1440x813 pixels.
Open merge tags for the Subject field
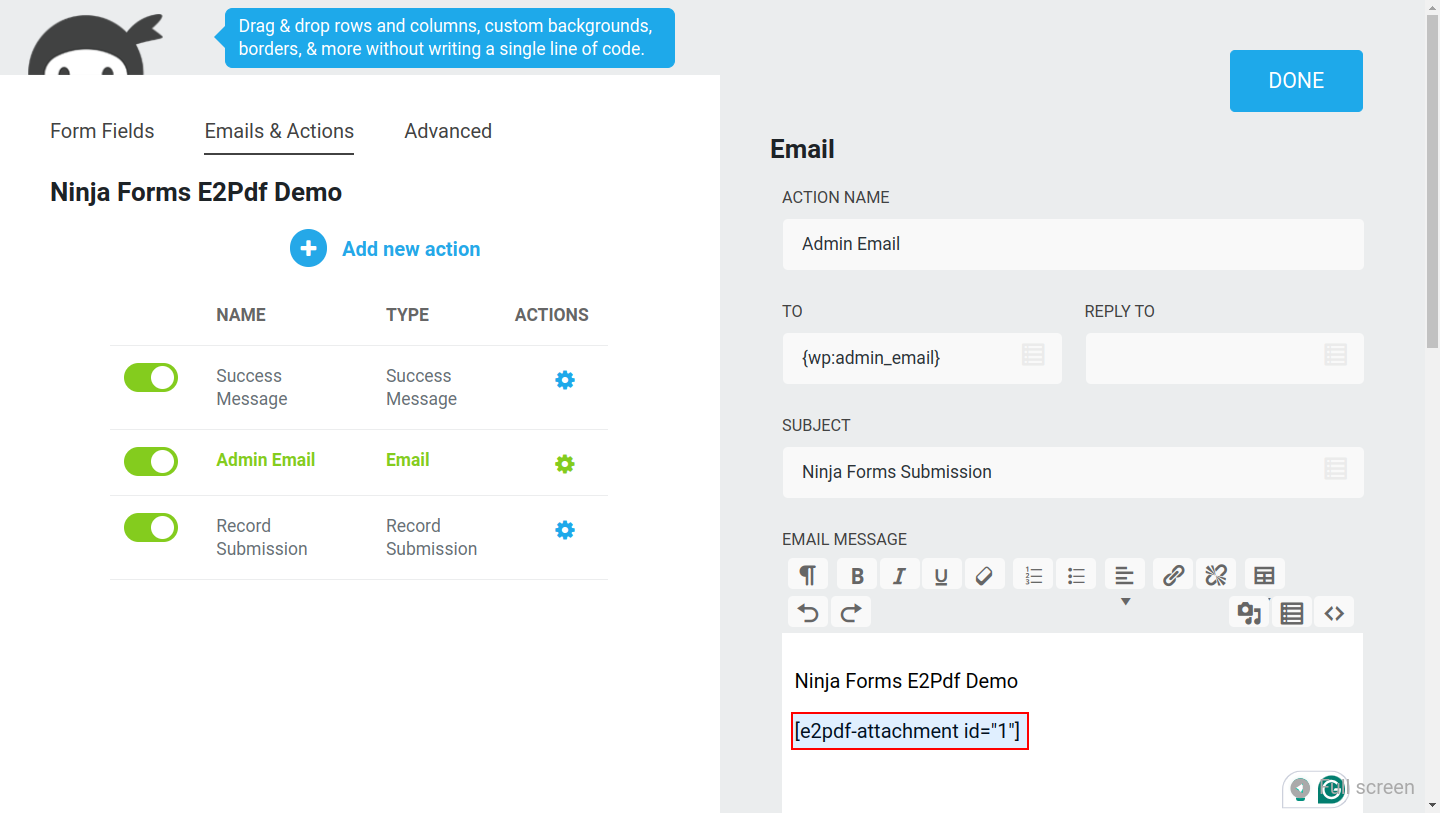pyautogui.click(x=1335, y=468)
